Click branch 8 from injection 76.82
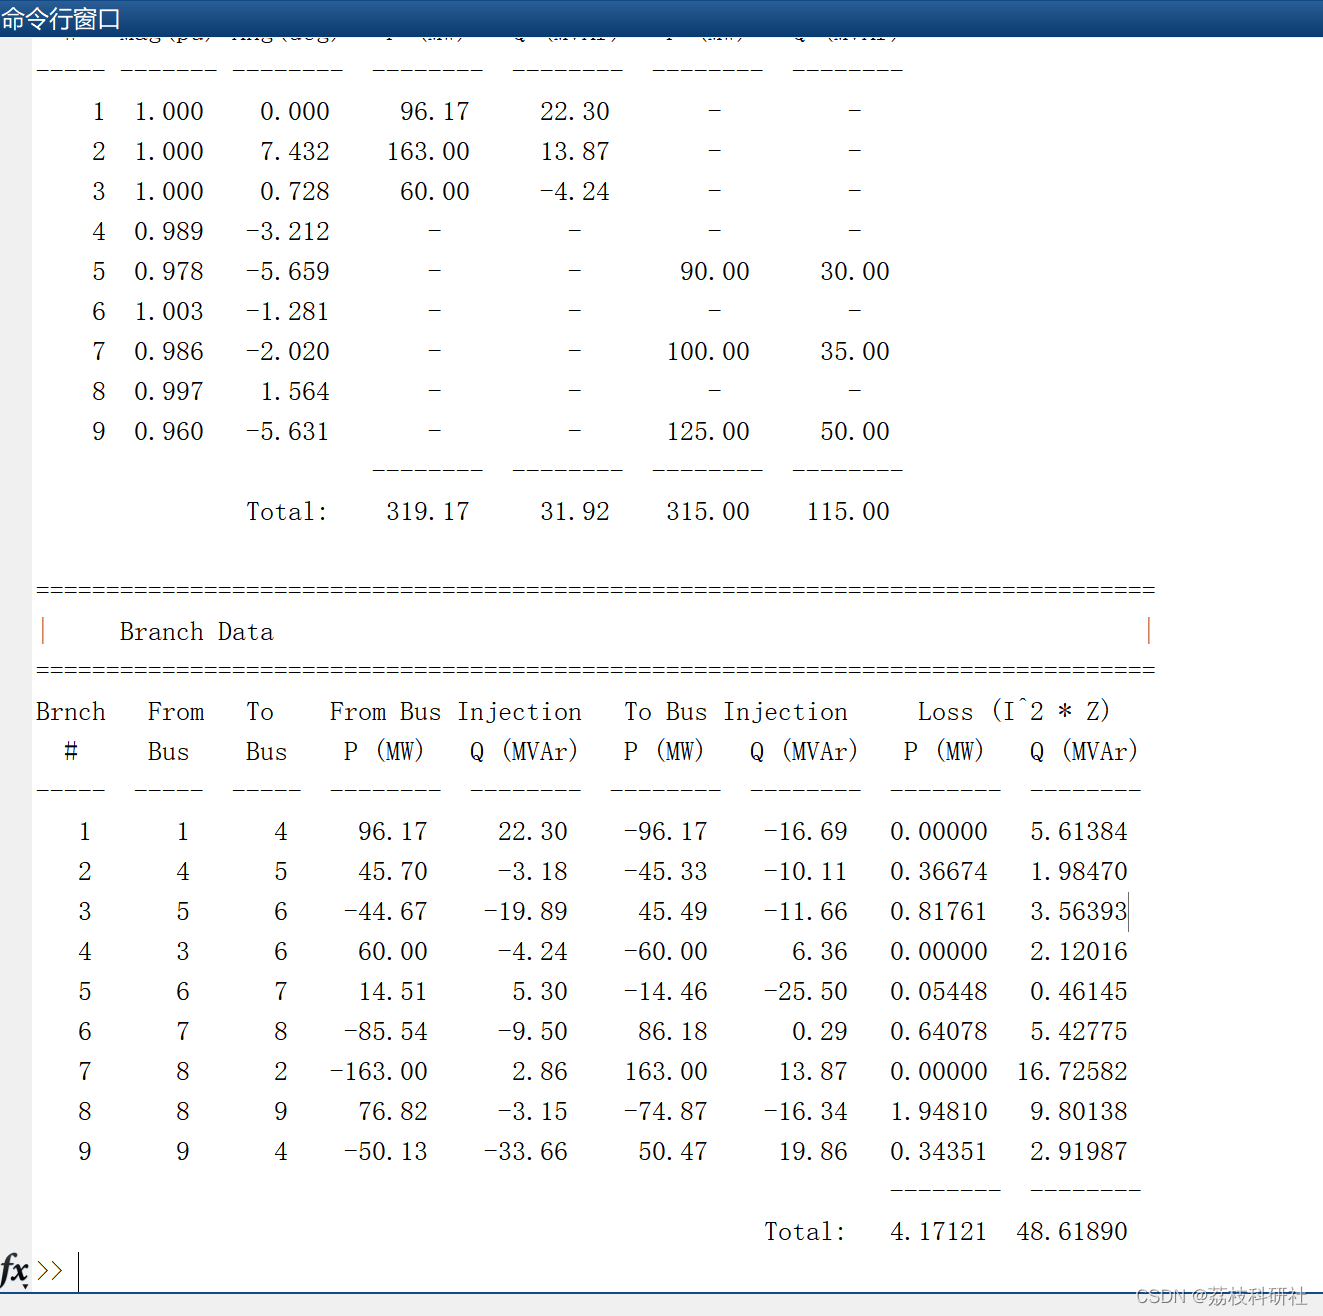This screenshot has height=1316, width=1323. [x=393, y=1112]
